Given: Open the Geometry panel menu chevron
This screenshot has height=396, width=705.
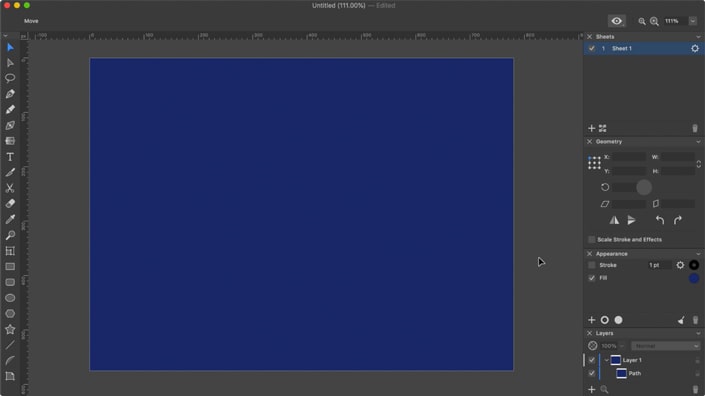Looking at the screenshot, I should 698,142.
